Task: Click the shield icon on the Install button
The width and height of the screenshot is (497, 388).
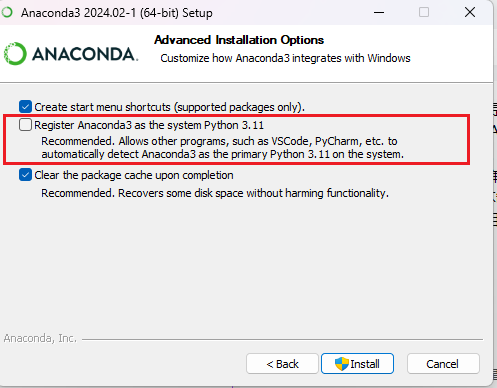Action: (342, 364)
